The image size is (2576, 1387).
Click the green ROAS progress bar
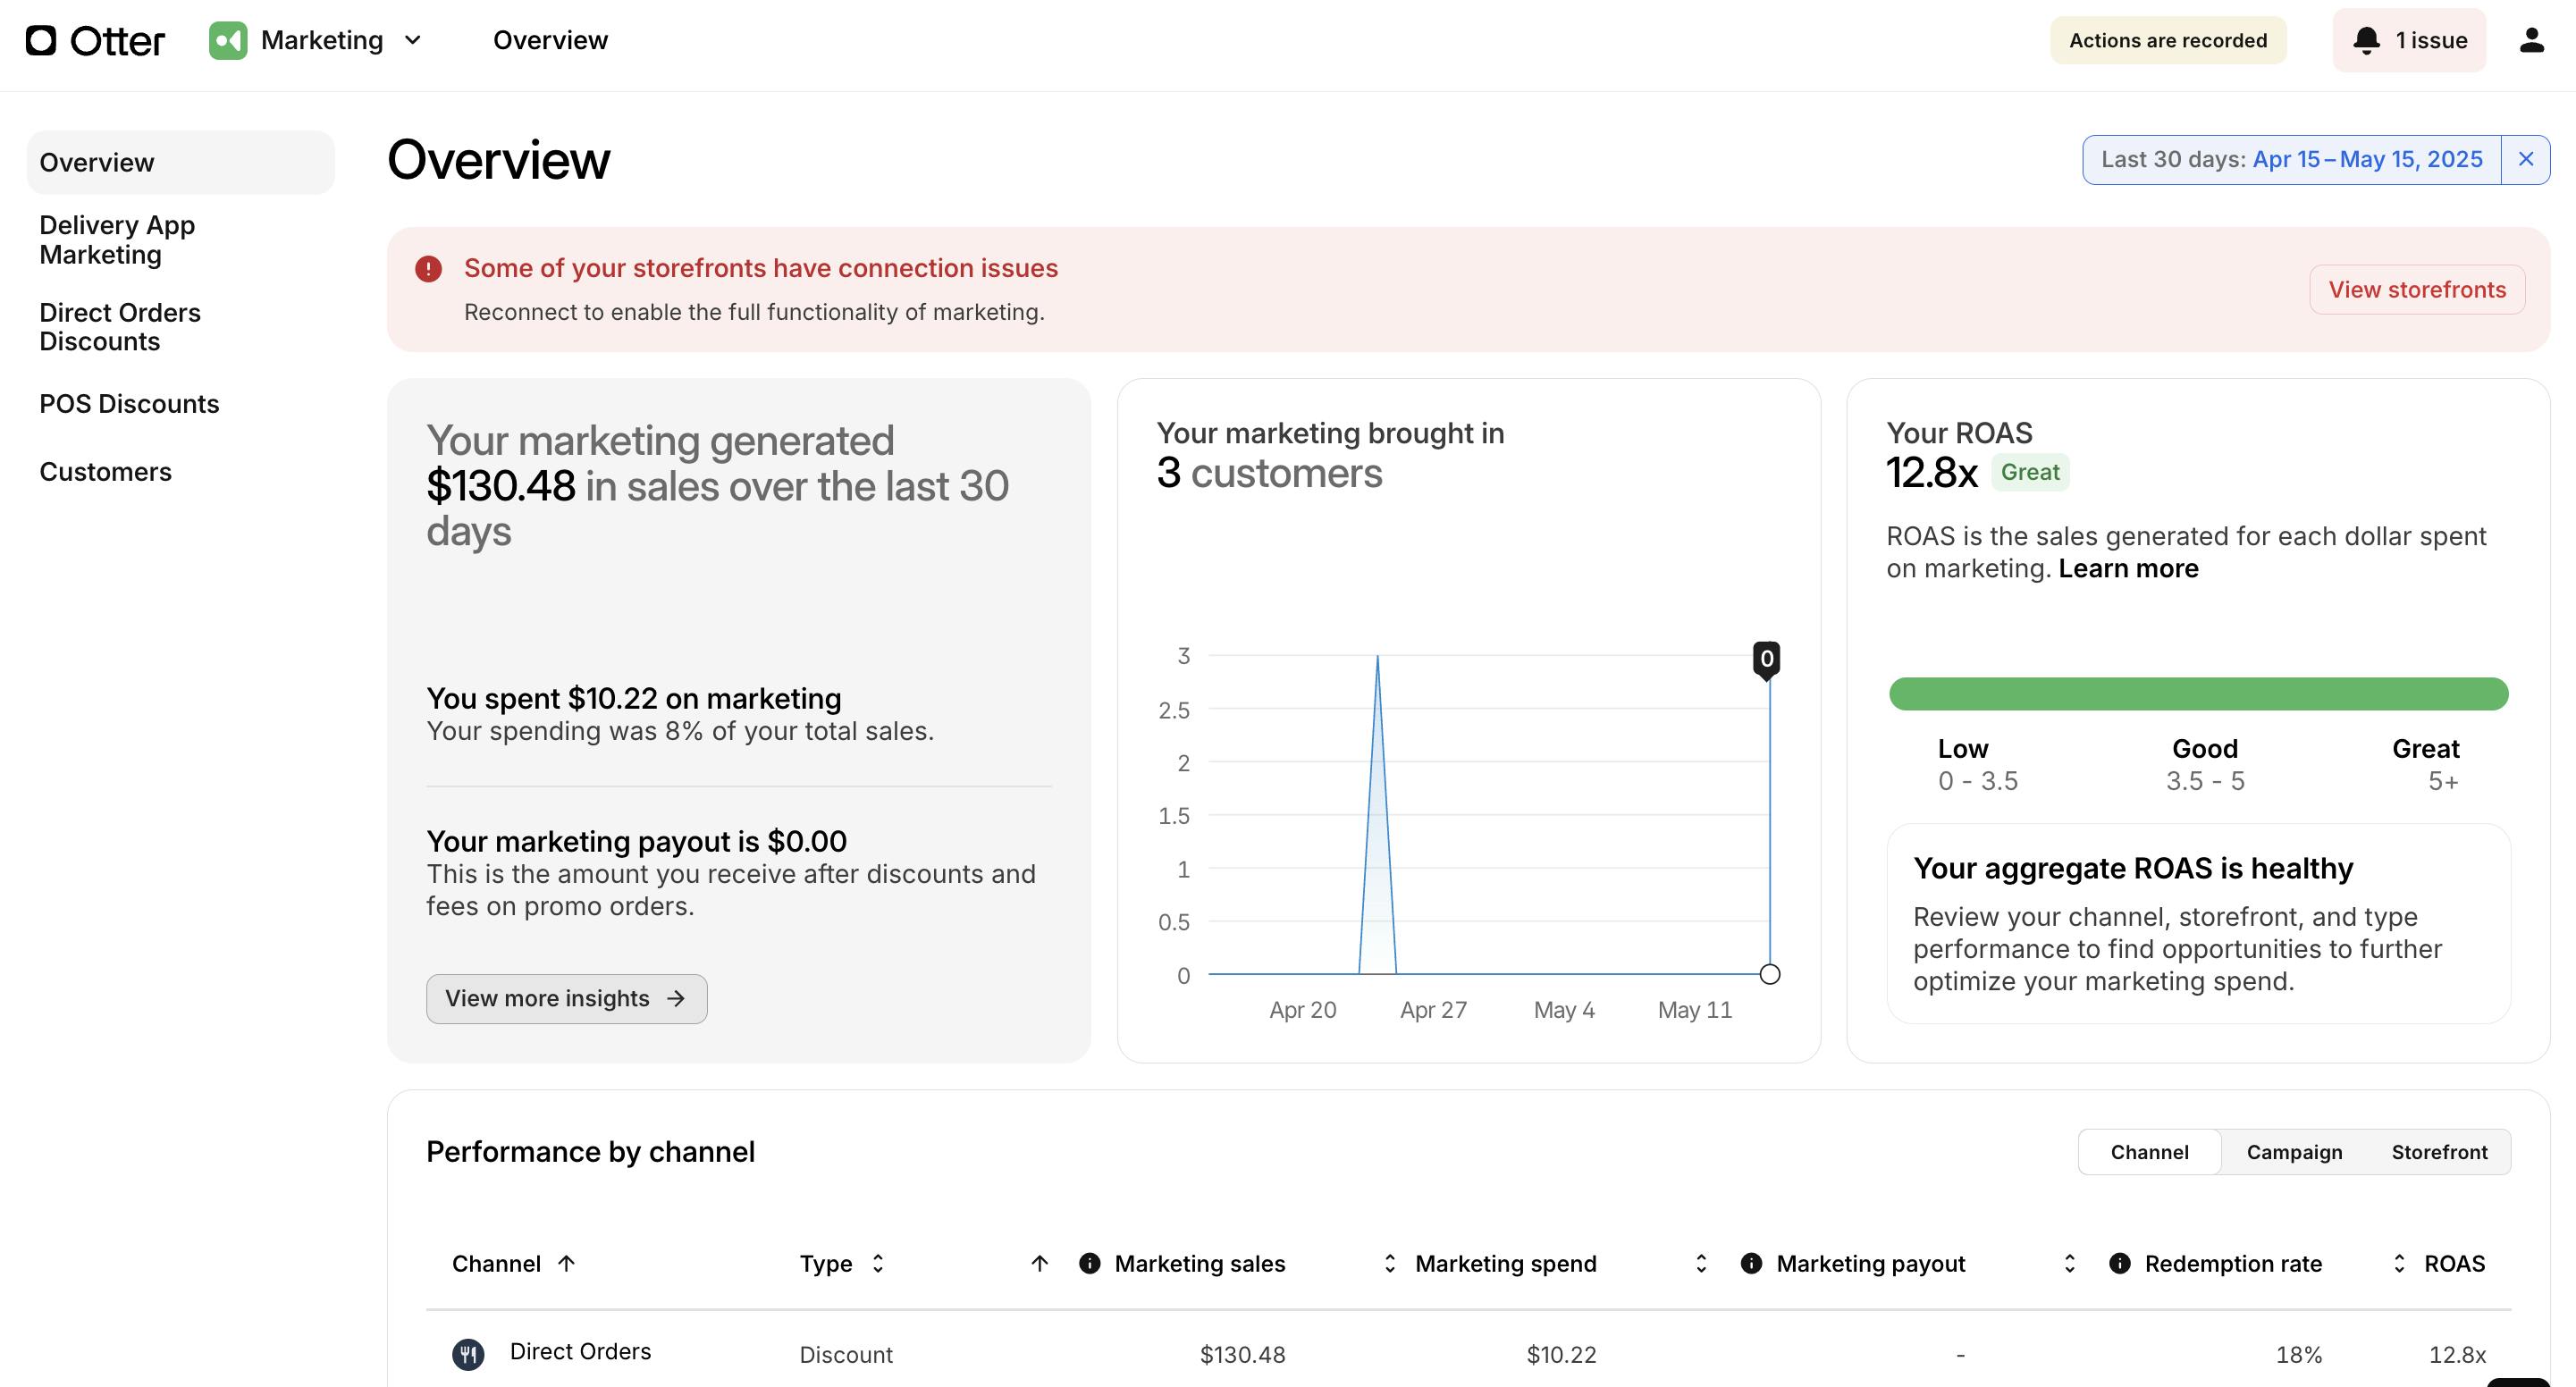(2198, 694)
